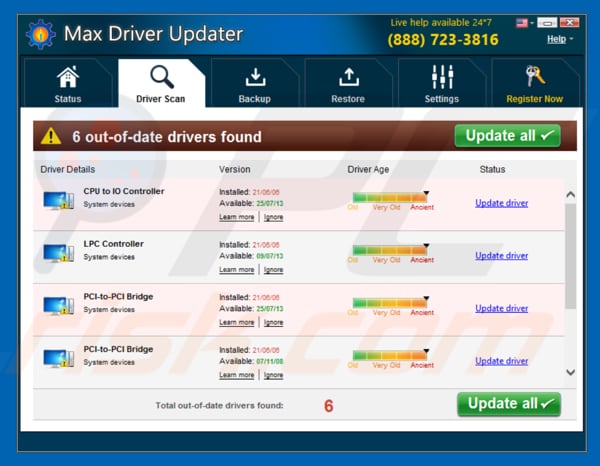Click the driver age bar for CPU to IO Controller

point(390,197)
